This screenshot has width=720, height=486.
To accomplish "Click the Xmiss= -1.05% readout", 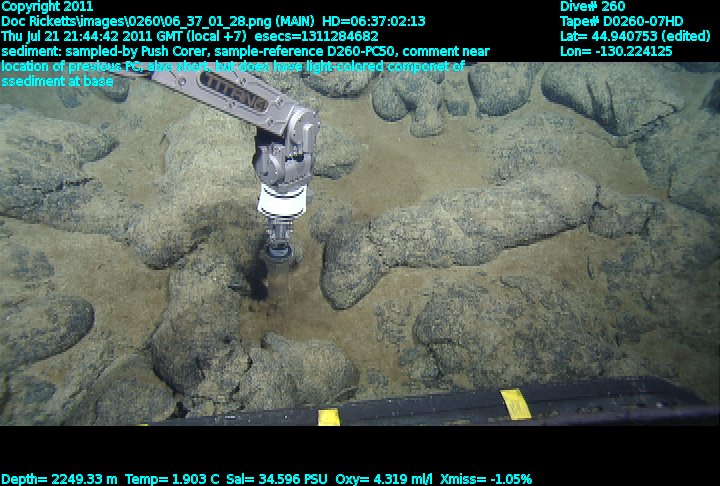I will tap(493, 479).
